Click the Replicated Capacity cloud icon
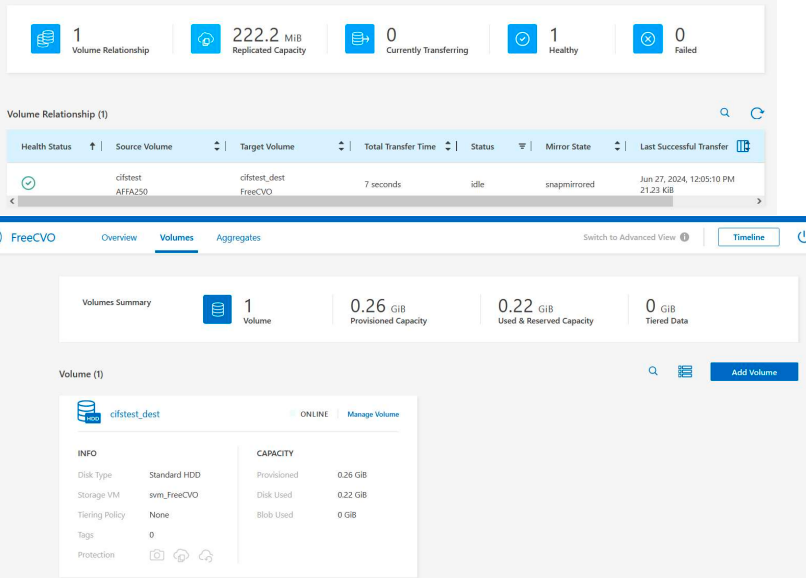806x578 pixels. tap(206, 39)
